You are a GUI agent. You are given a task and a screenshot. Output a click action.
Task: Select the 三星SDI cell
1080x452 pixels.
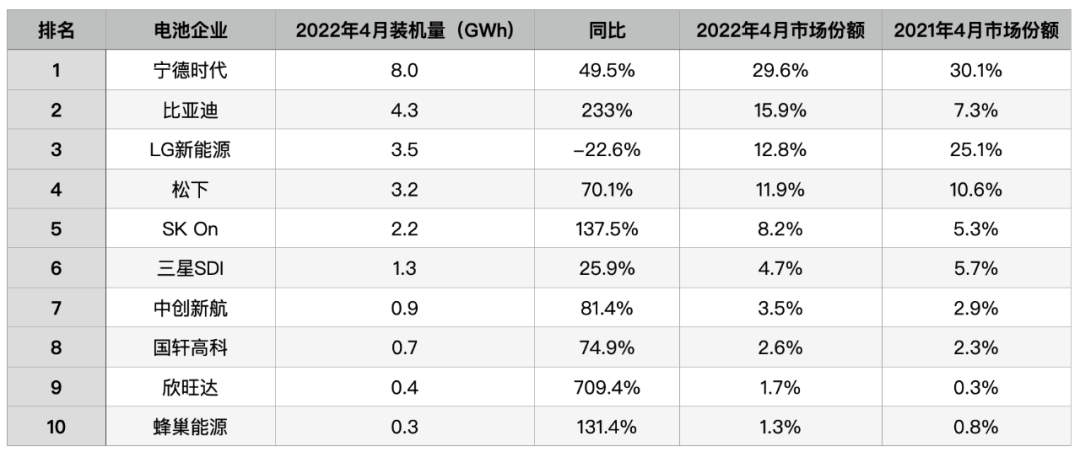coord(186,269)
